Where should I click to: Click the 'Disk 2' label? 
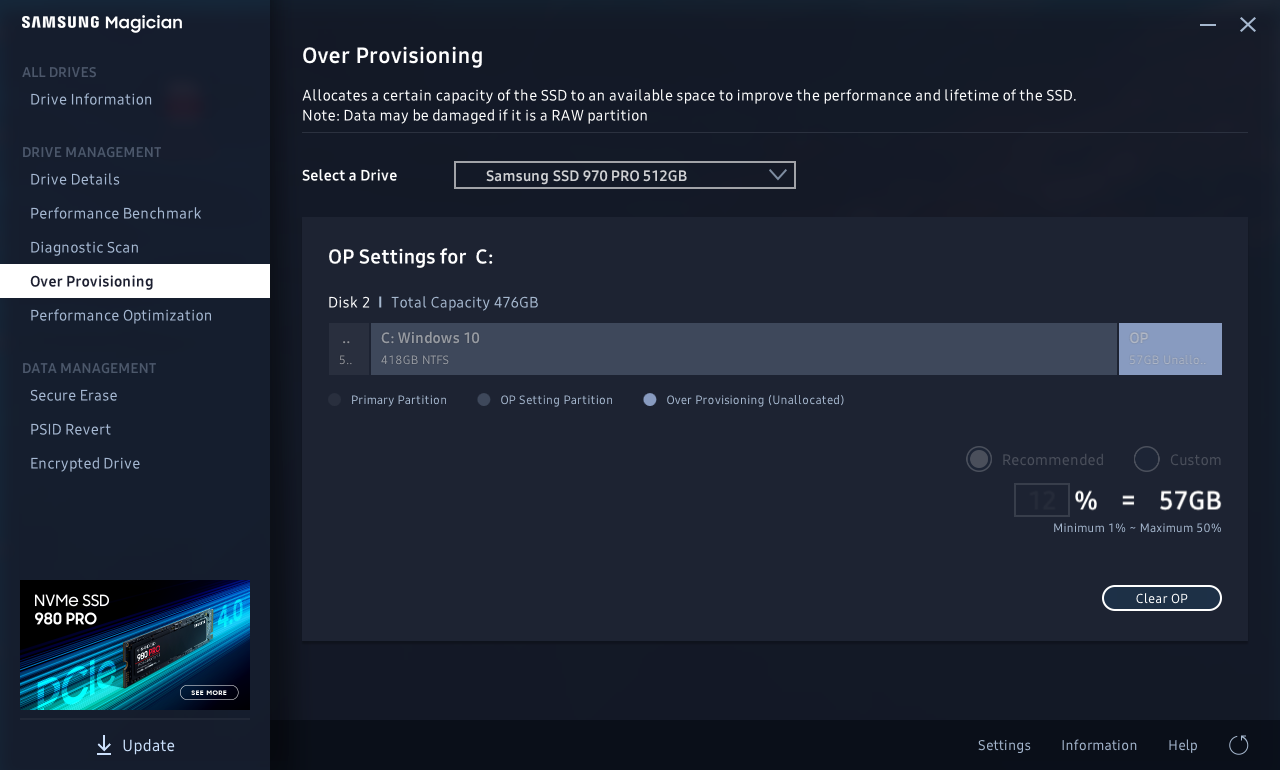(x=349, y=302)
